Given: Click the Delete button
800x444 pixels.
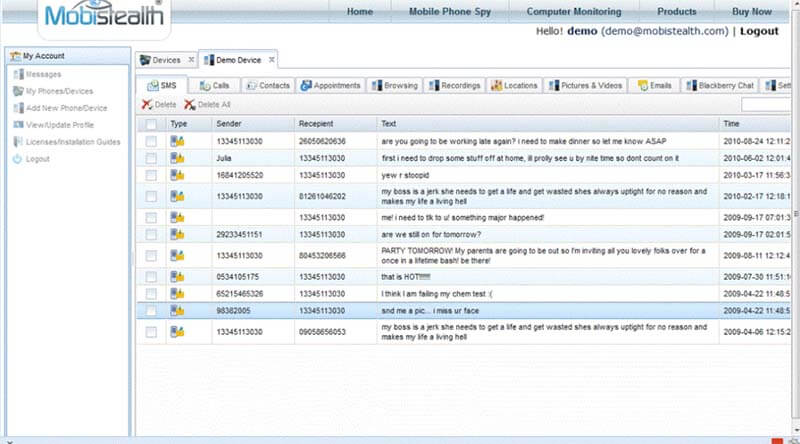Looking at the screenshot, I should click(159, 105).
